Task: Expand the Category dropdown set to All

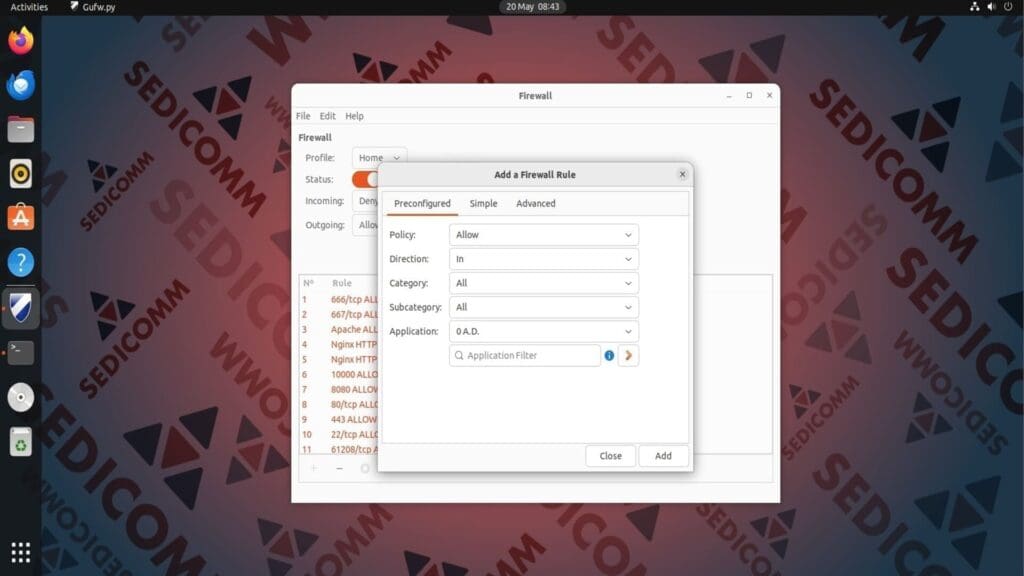Action: point(543,283)
